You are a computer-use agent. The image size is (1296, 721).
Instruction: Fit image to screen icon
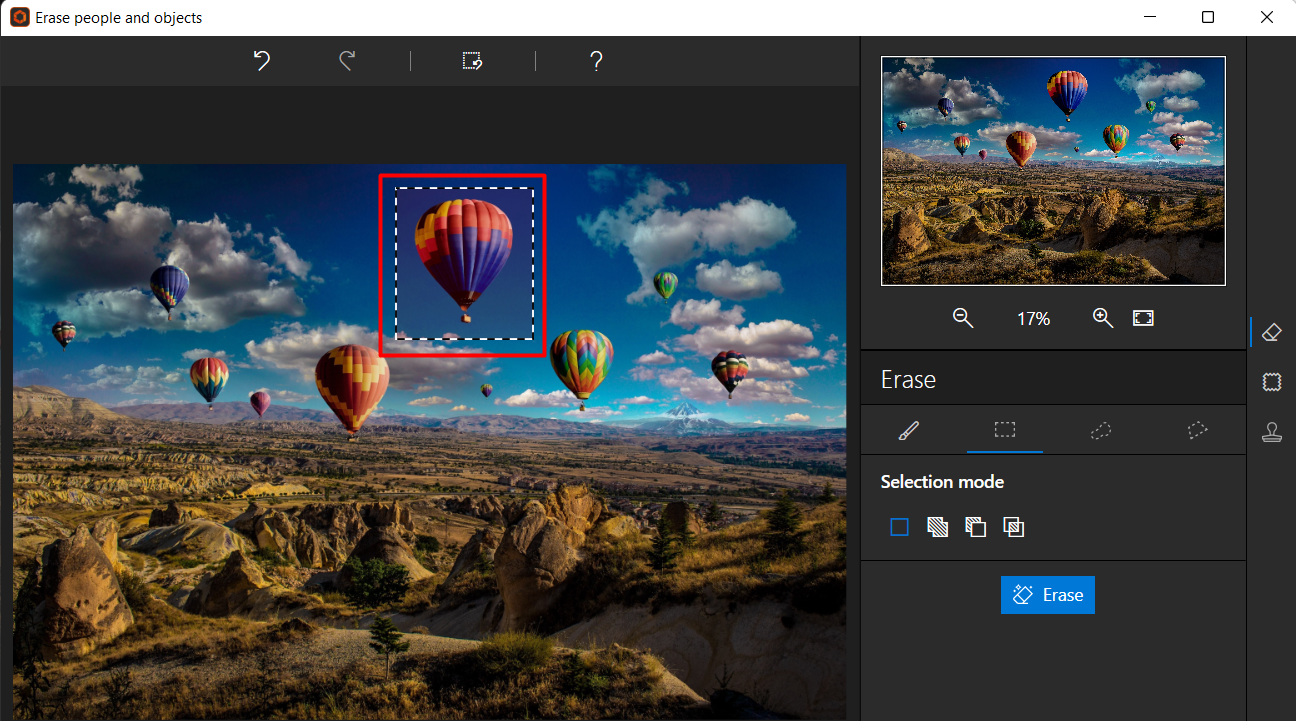pos(1143,318)
